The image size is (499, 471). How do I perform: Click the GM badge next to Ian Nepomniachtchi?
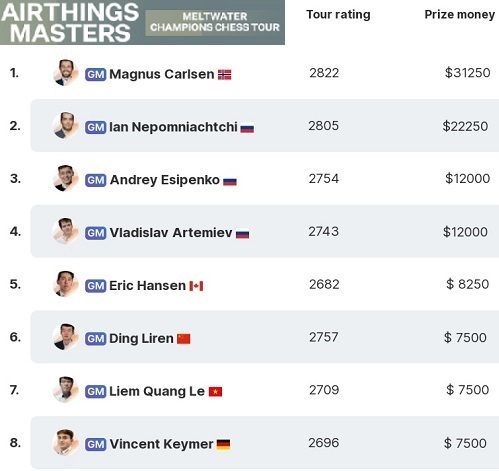(x=95, y=127)
